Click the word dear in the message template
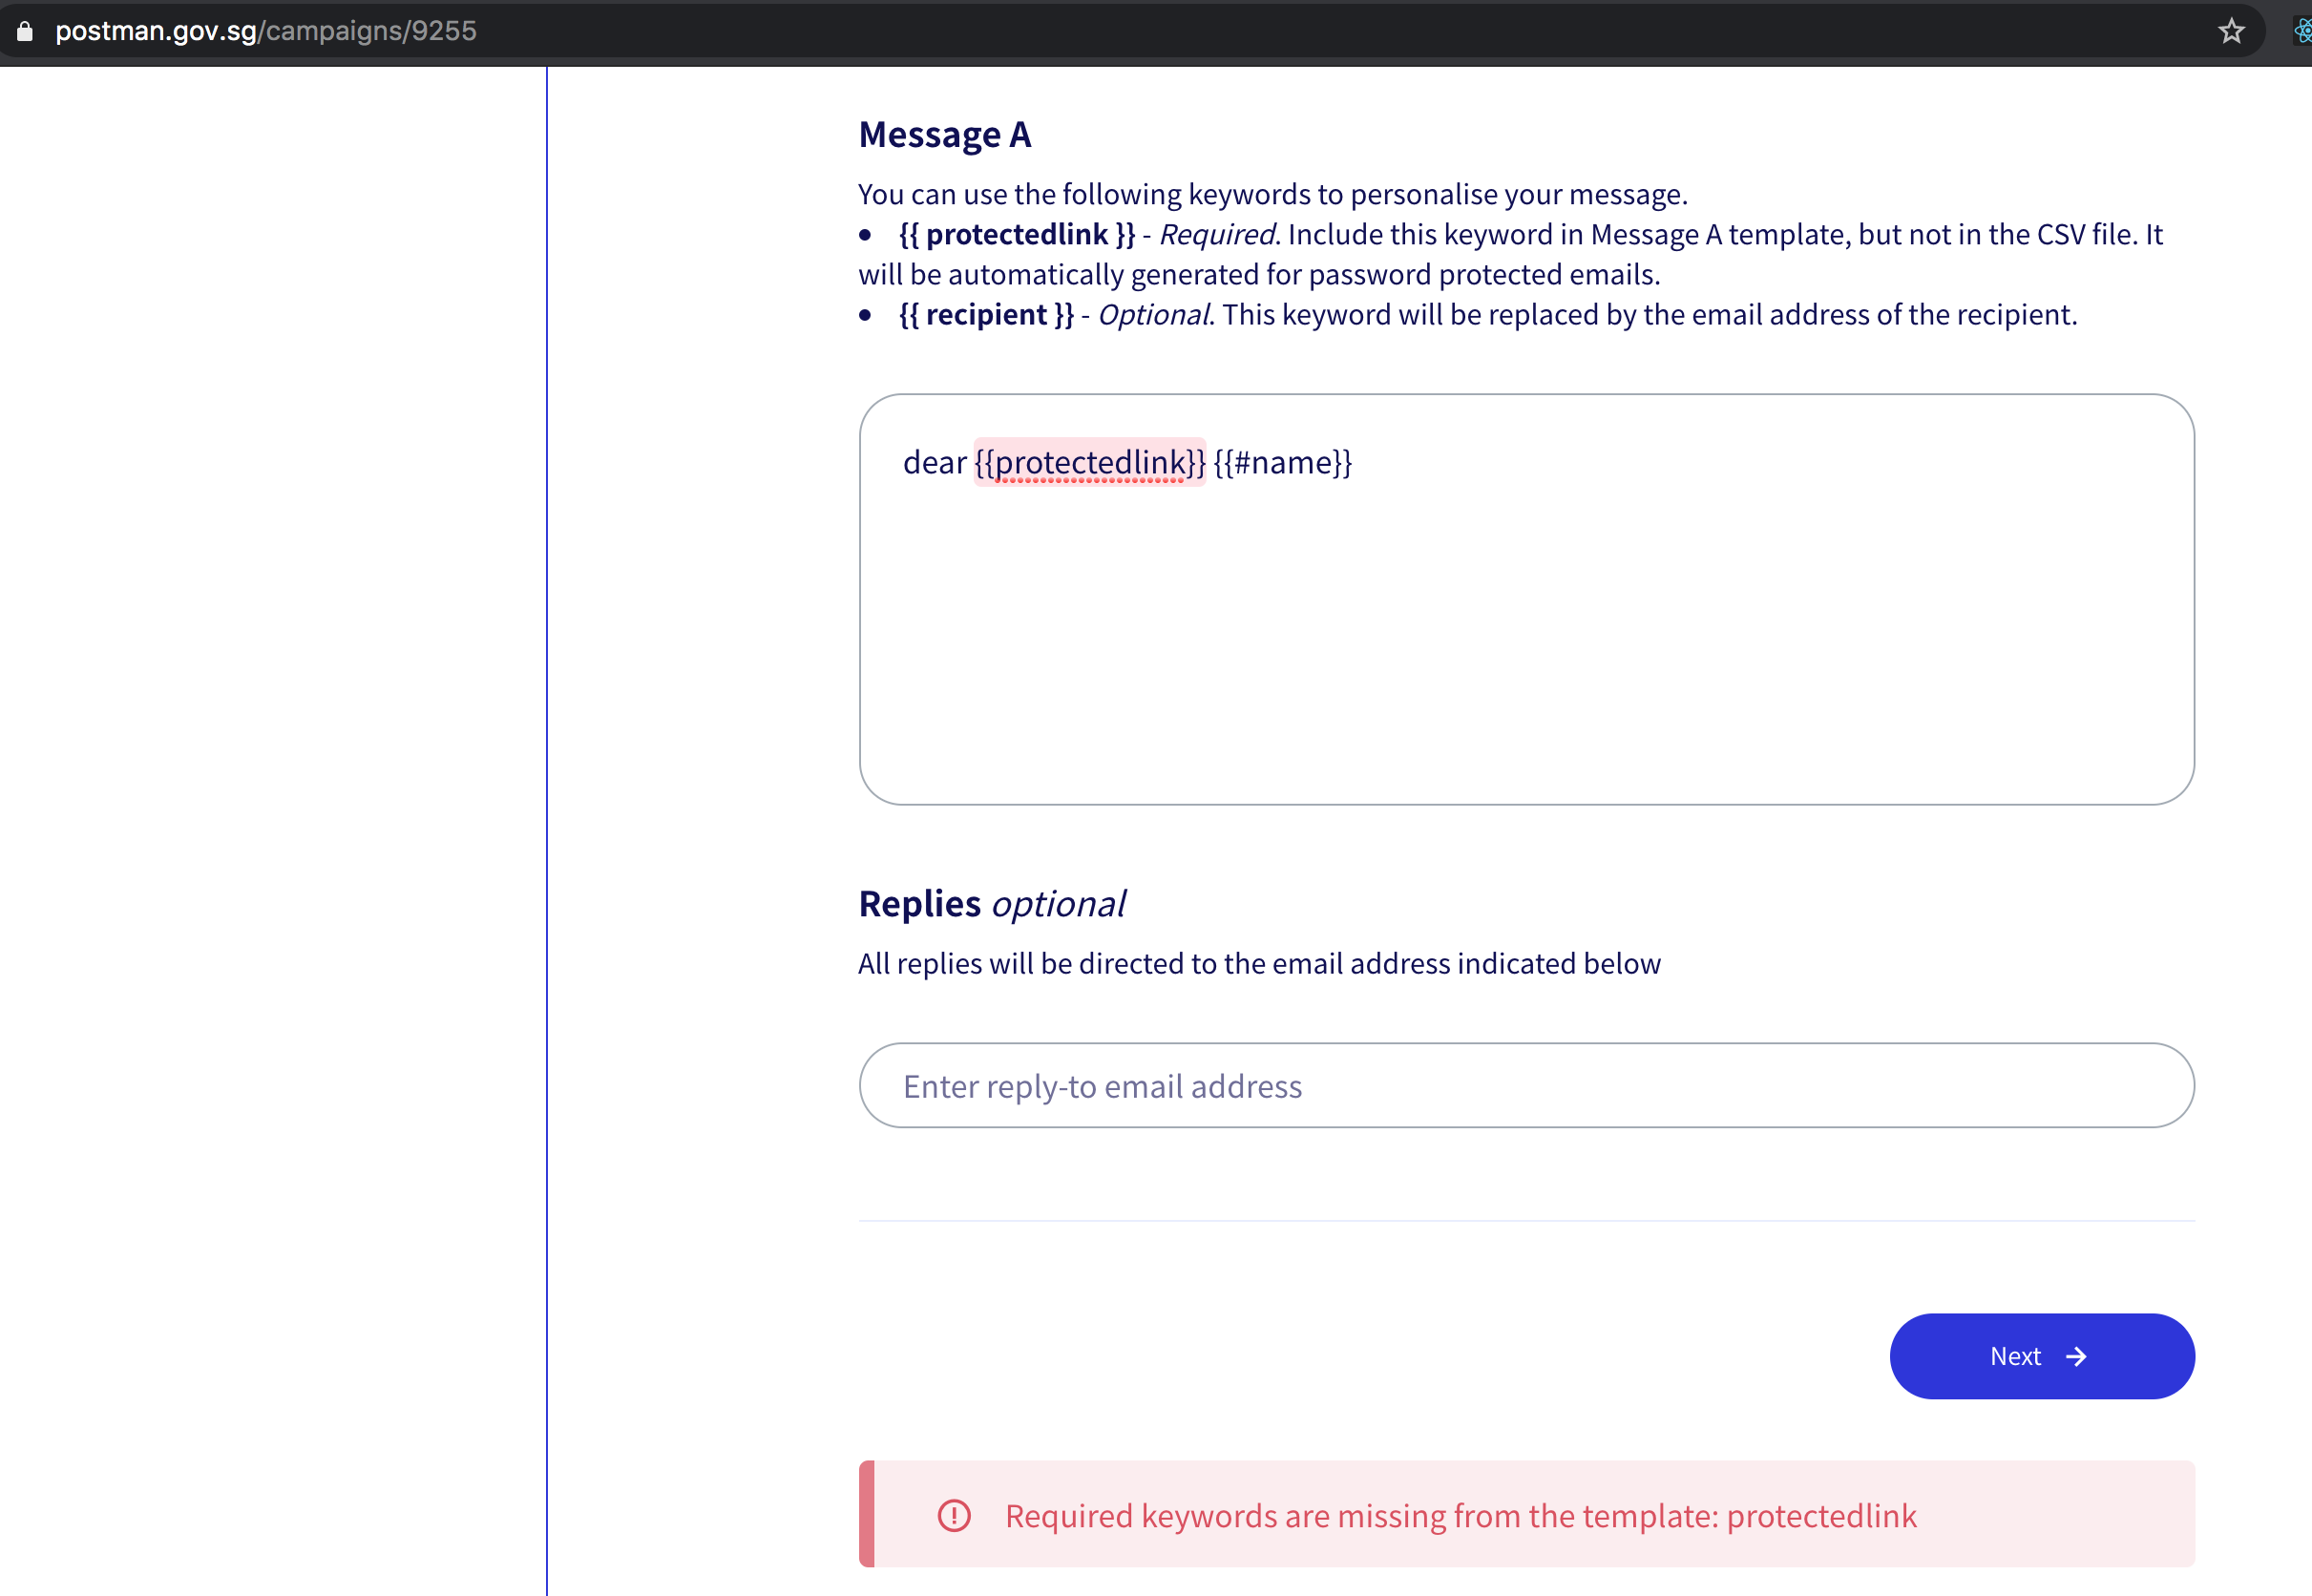This screenshot has width=2312, height=1596. click(x=933, y=462)
